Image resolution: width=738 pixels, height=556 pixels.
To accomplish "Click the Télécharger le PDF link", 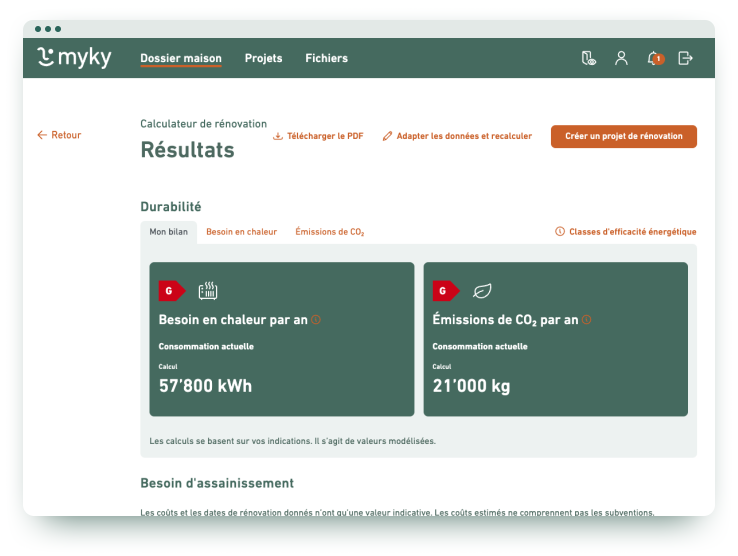I will [x=319, y=136].
